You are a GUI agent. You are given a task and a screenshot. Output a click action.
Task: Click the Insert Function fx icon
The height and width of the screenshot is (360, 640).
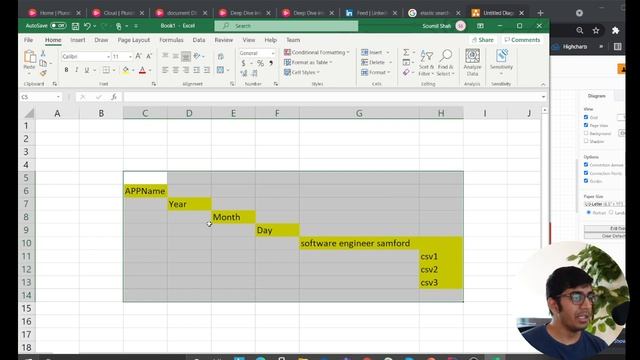click(x=114, y=97)
